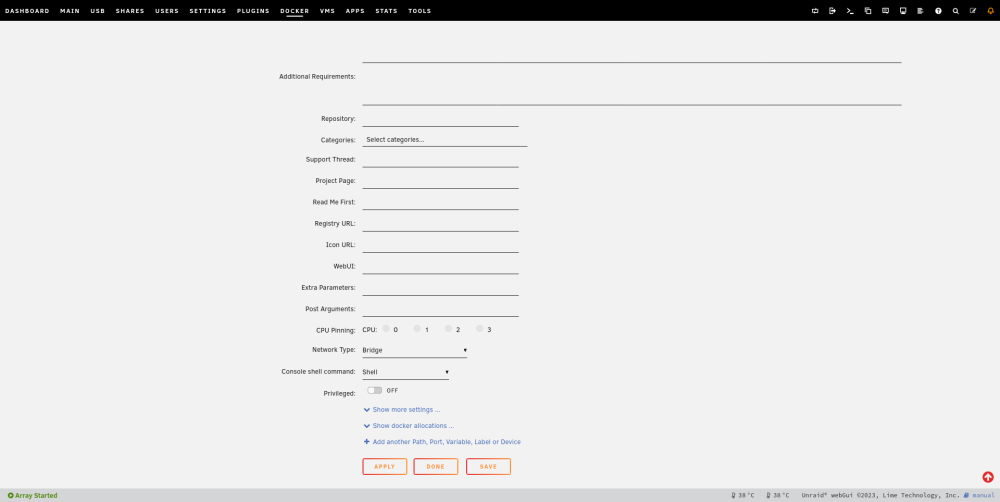Viewport: 1000px width, 502px height.
Task: Focus the Support Thread field
Action: [440, 160]
